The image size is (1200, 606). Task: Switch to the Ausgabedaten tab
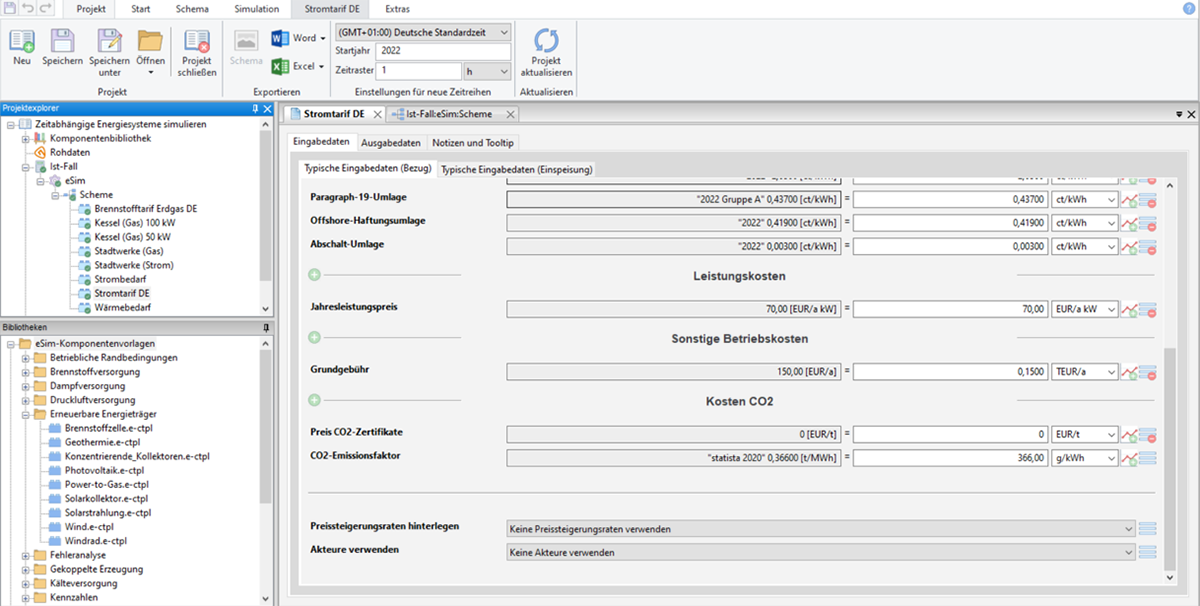390,143
